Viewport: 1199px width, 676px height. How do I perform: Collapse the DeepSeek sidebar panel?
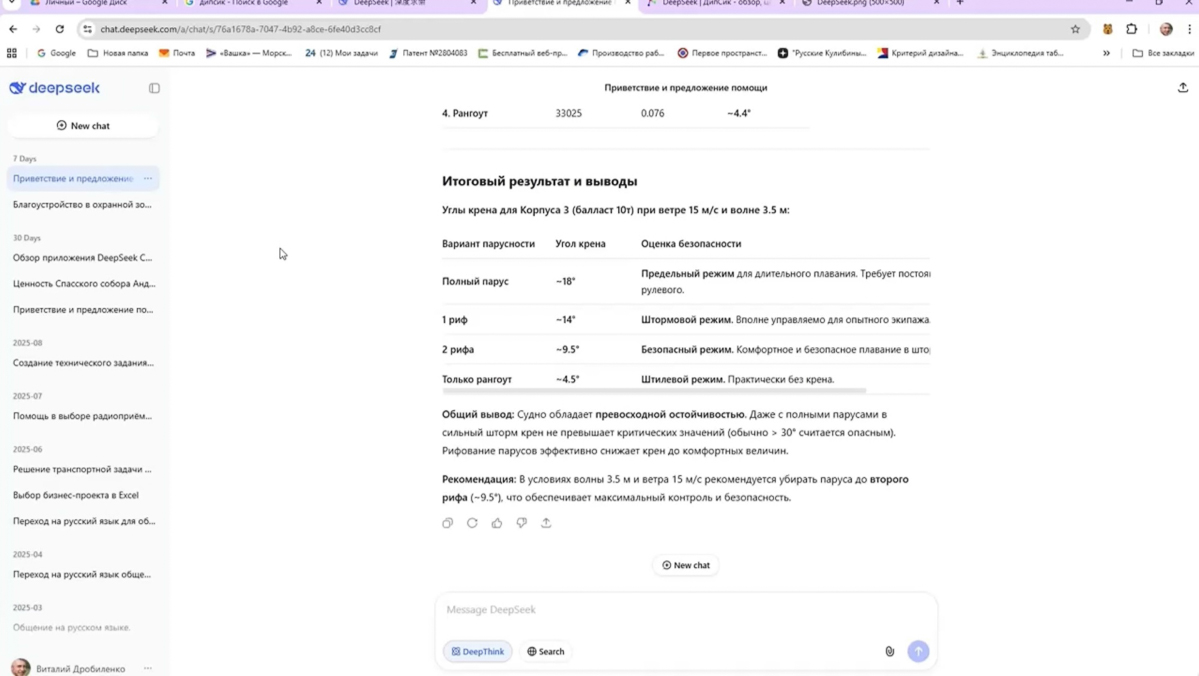click(154, 88)
